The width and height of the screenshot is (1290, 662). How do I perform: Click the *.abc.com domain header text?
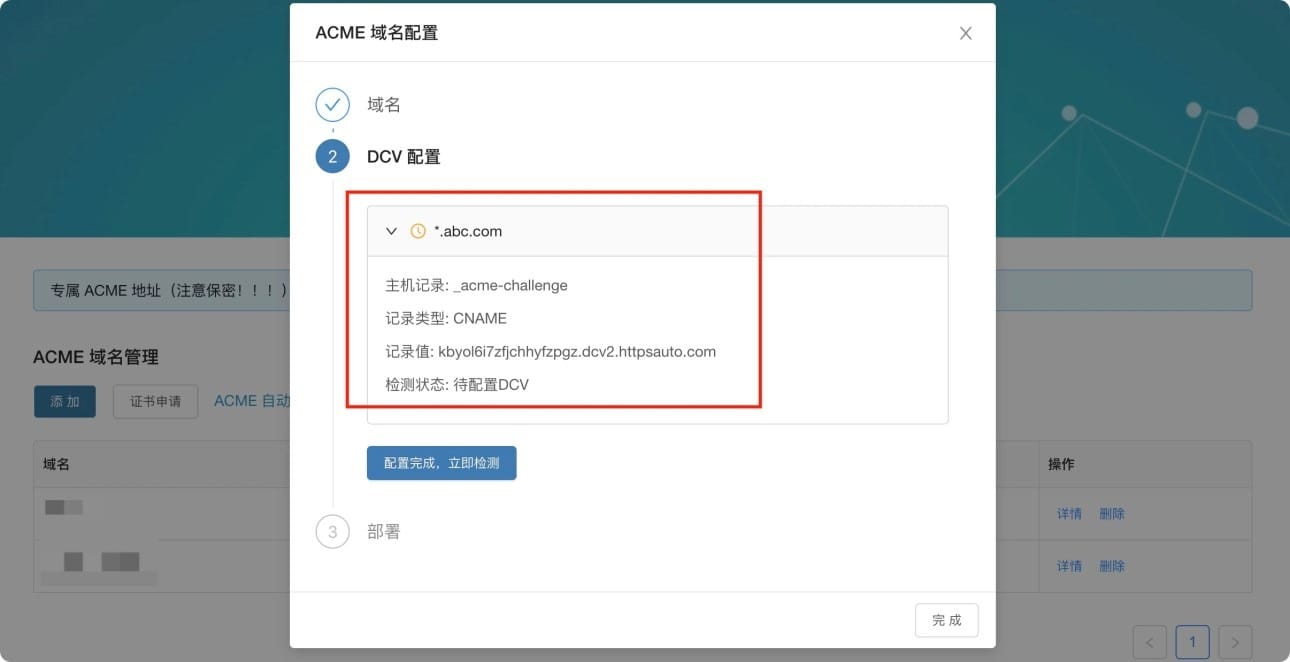coord(468,231)
